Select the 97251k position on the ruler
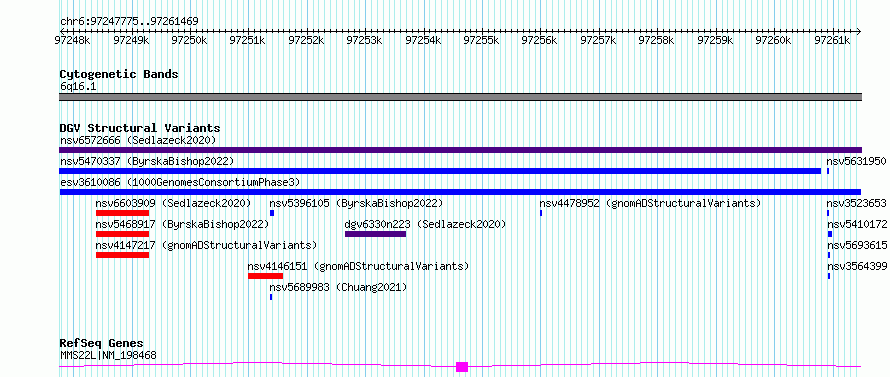 (x=247, y=40)
